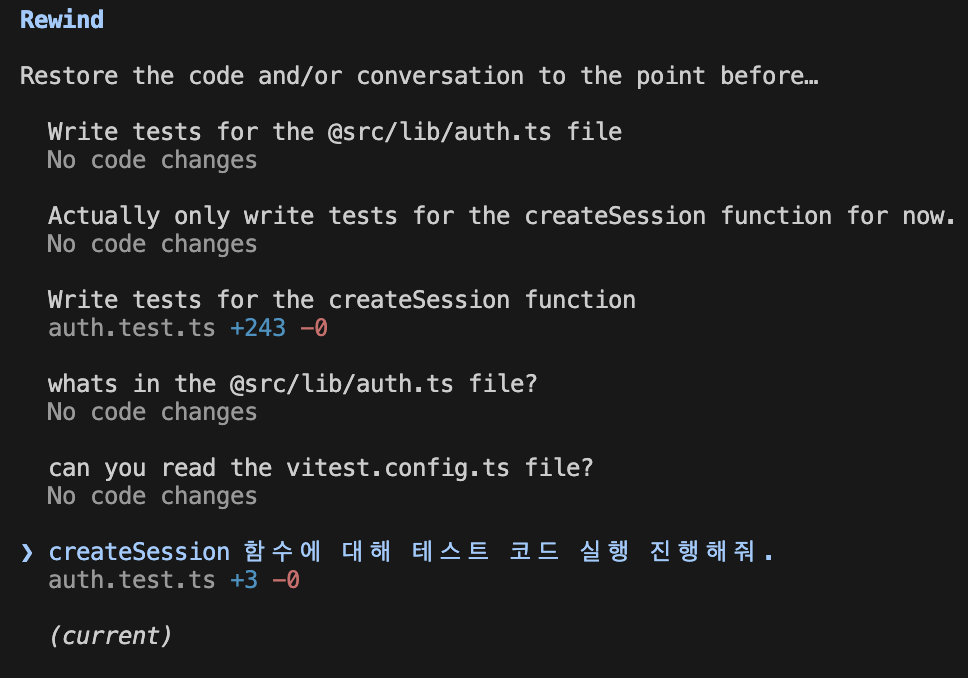
Task: Click "No code changes" under the "whats in" entry
Action: point(152,412)
